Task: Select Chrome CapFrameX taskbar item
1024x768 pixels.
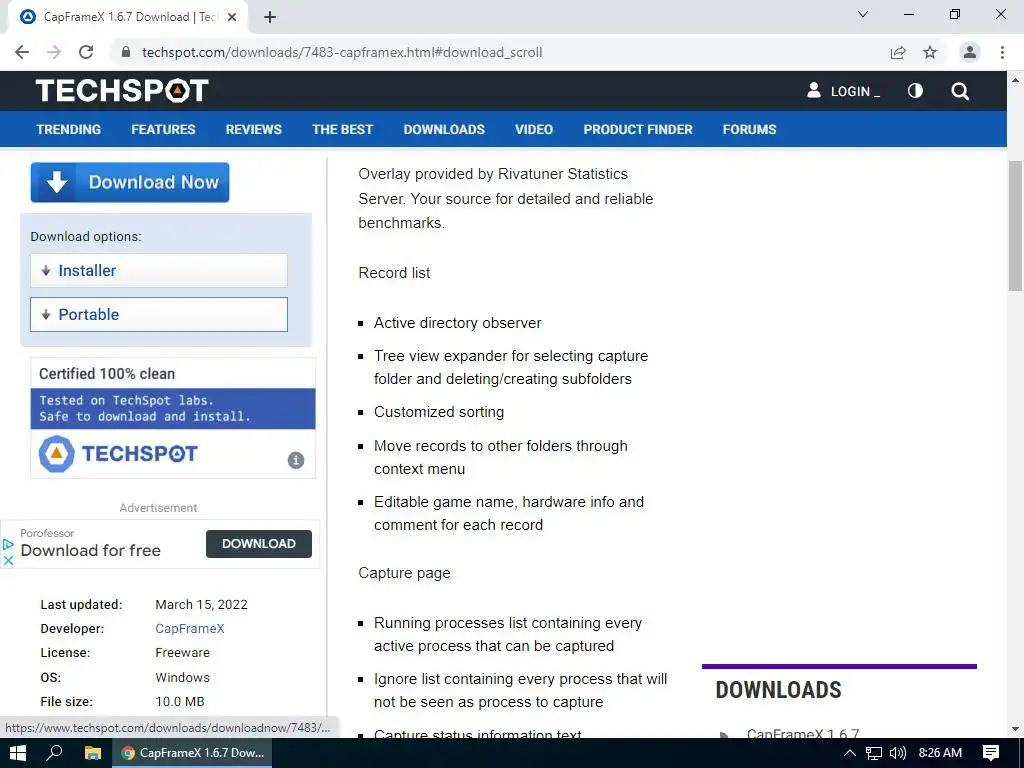Action: tap(193, 753)
